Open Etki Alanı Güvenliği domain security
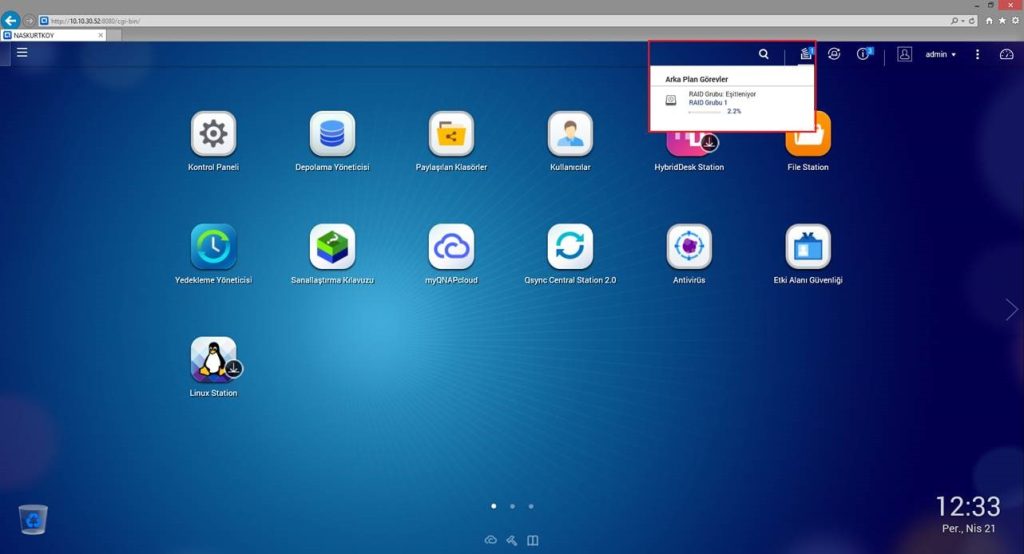Viewport: 1024px width, 554px height. (808, 246)
